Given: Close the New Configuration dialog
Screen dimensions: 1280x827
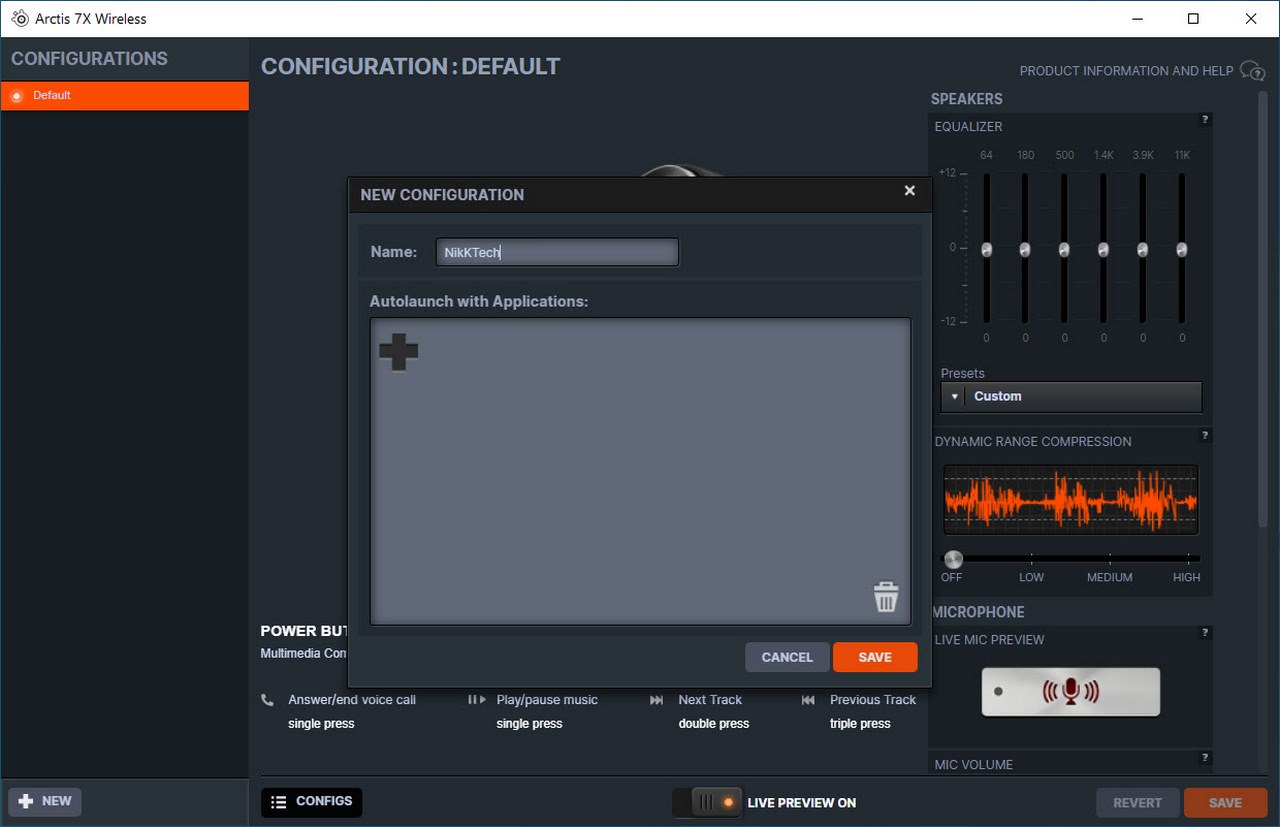Looking at the screenshot, I should pos(909,190).
